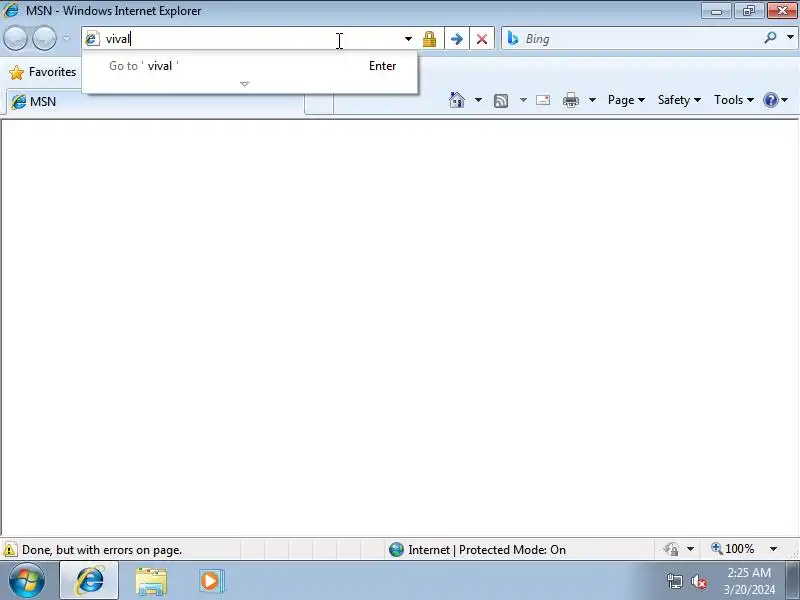Viewport: 800px width, 600px height.
Task: Open the Tools menu
Action: pyautogui.click(x=734, y=100)
